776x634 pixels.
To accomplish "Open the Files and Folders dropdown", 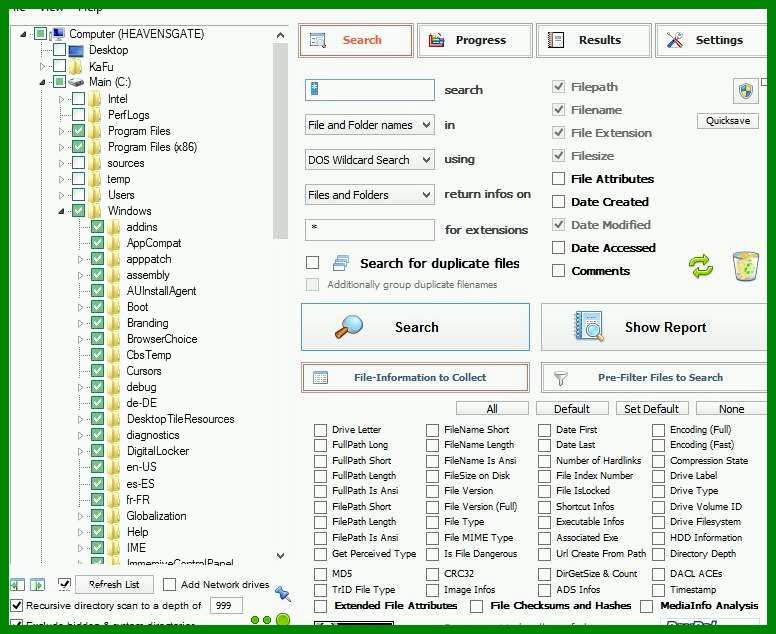I will [370, 195].
